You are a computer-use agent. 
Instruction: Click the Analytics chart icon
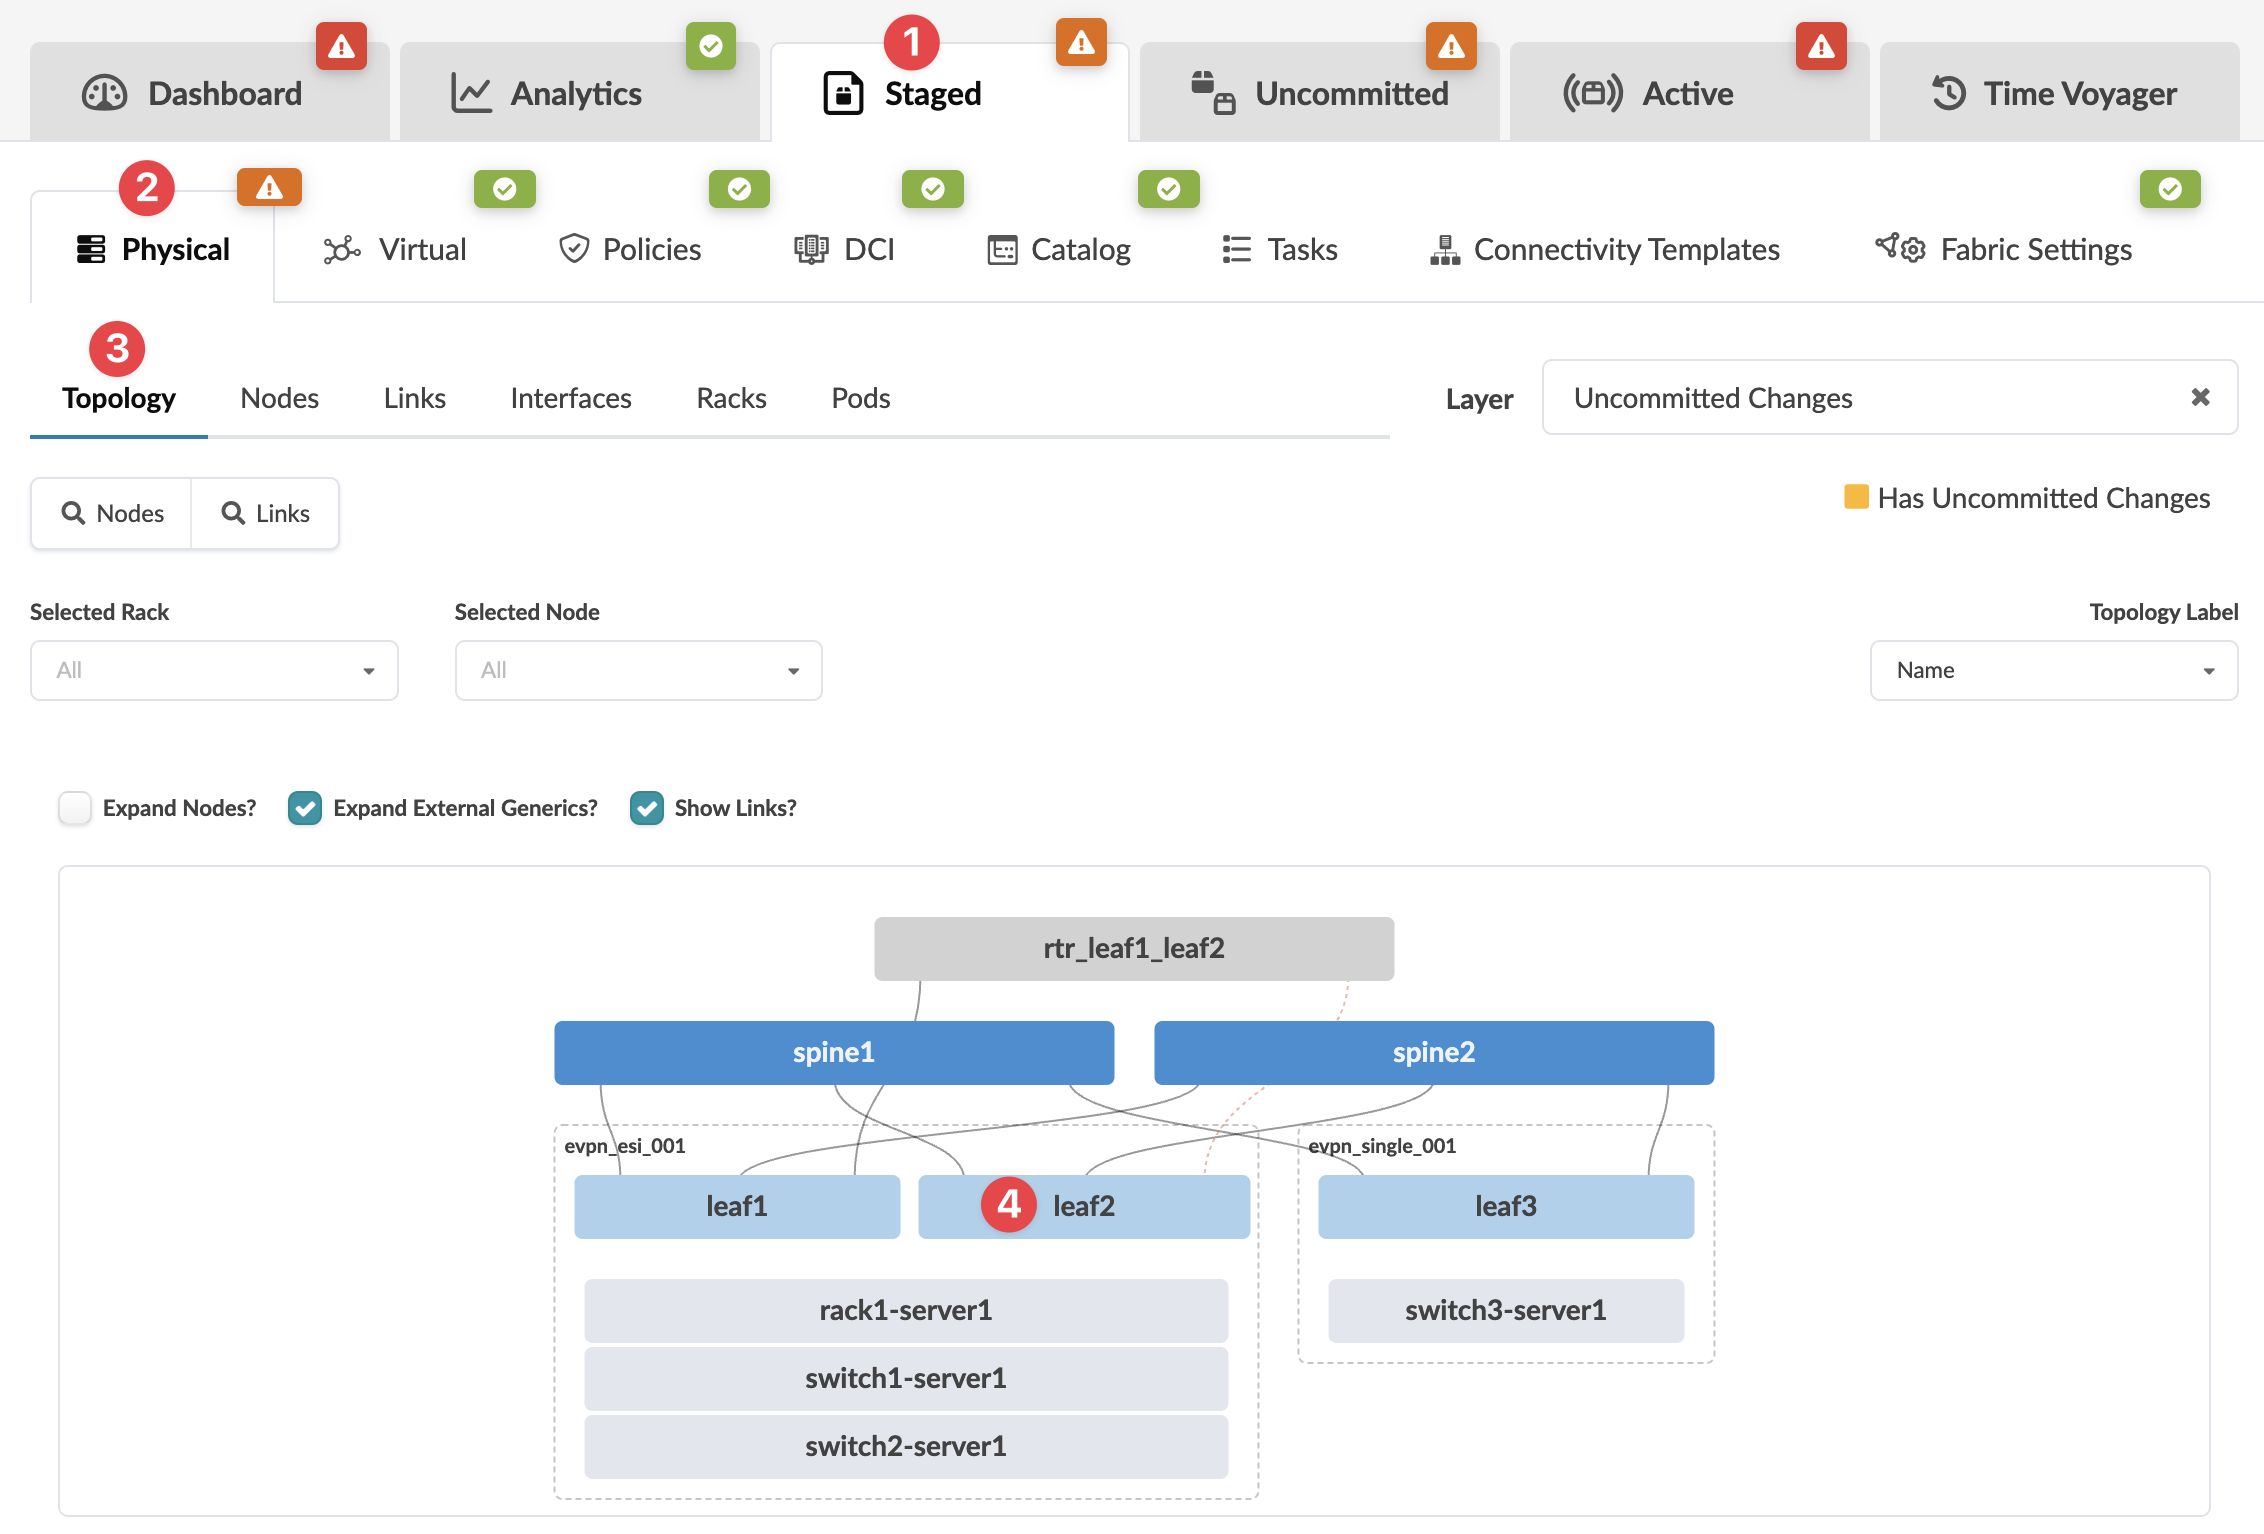click(471, 94)
